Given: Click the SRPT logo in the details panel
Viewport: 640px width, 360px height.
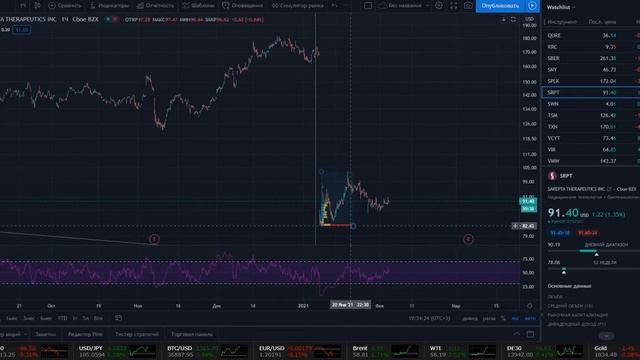Looking at the screenshot, I should coord(552,176).
